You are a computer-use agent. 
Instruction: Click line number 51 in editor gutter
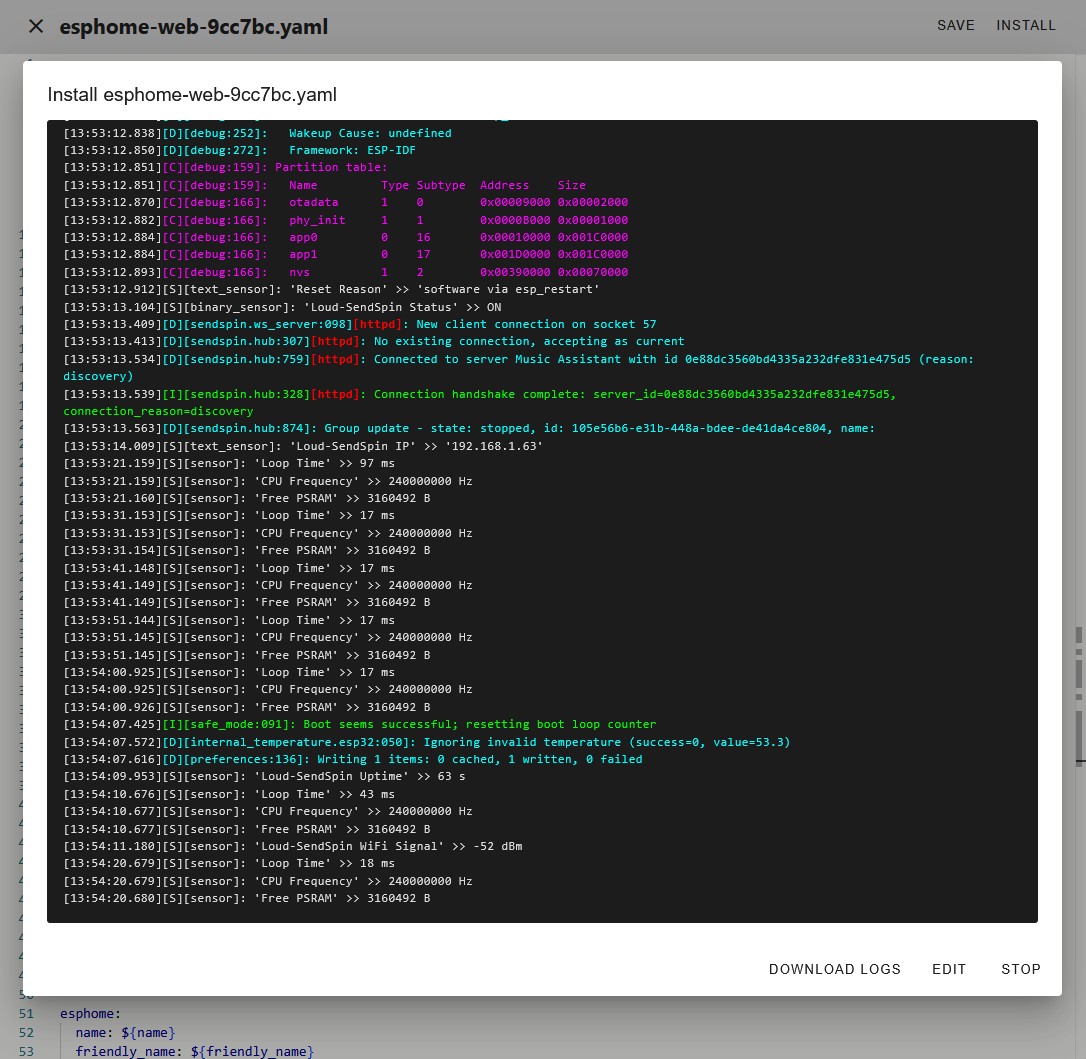click(26, 1013)
